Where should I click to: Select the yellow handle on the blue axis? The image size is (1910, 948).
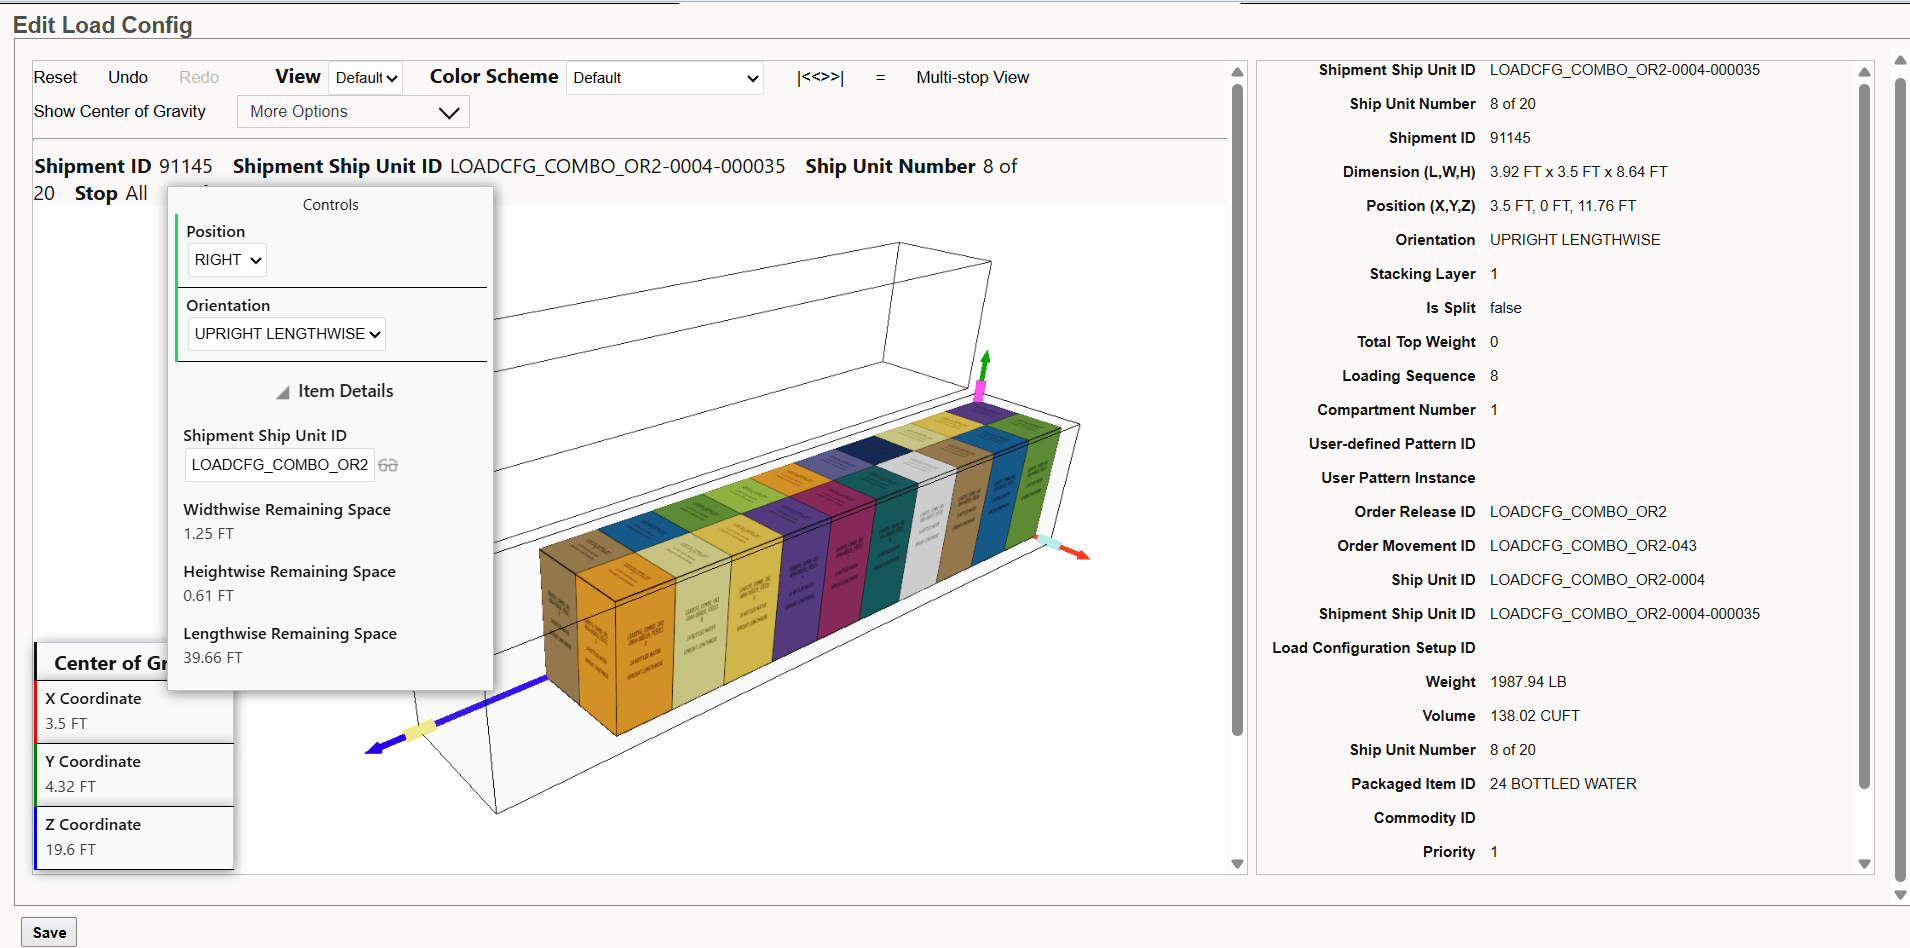420,729
